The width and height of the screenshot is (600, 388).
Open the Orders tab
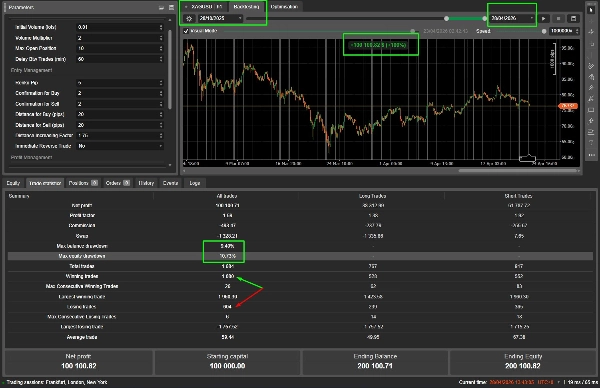tap(117, 183)
